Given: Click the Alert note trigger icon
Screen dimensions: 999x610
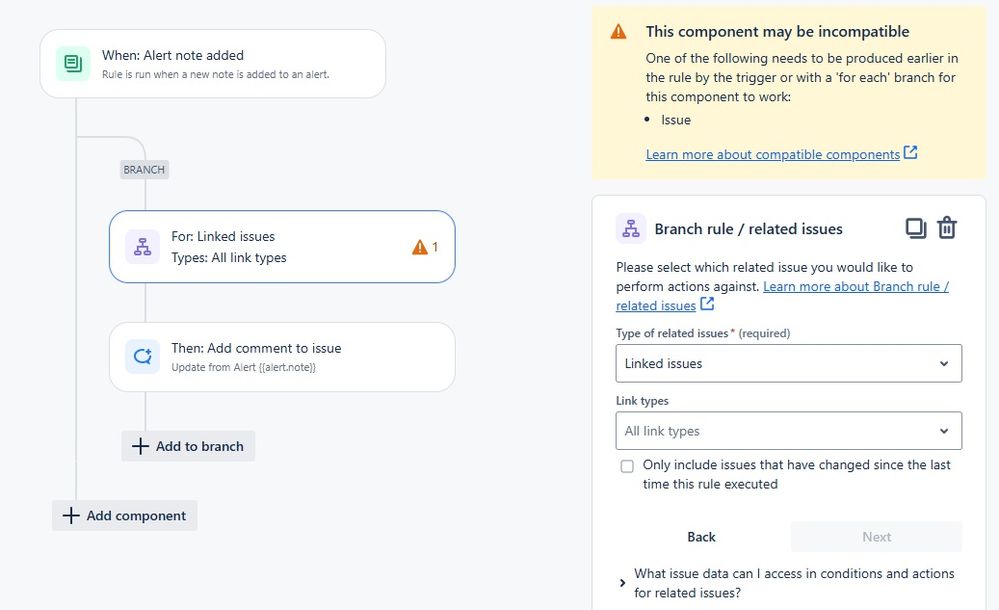Looking at the screenshot, I should [x=73, y=64].
